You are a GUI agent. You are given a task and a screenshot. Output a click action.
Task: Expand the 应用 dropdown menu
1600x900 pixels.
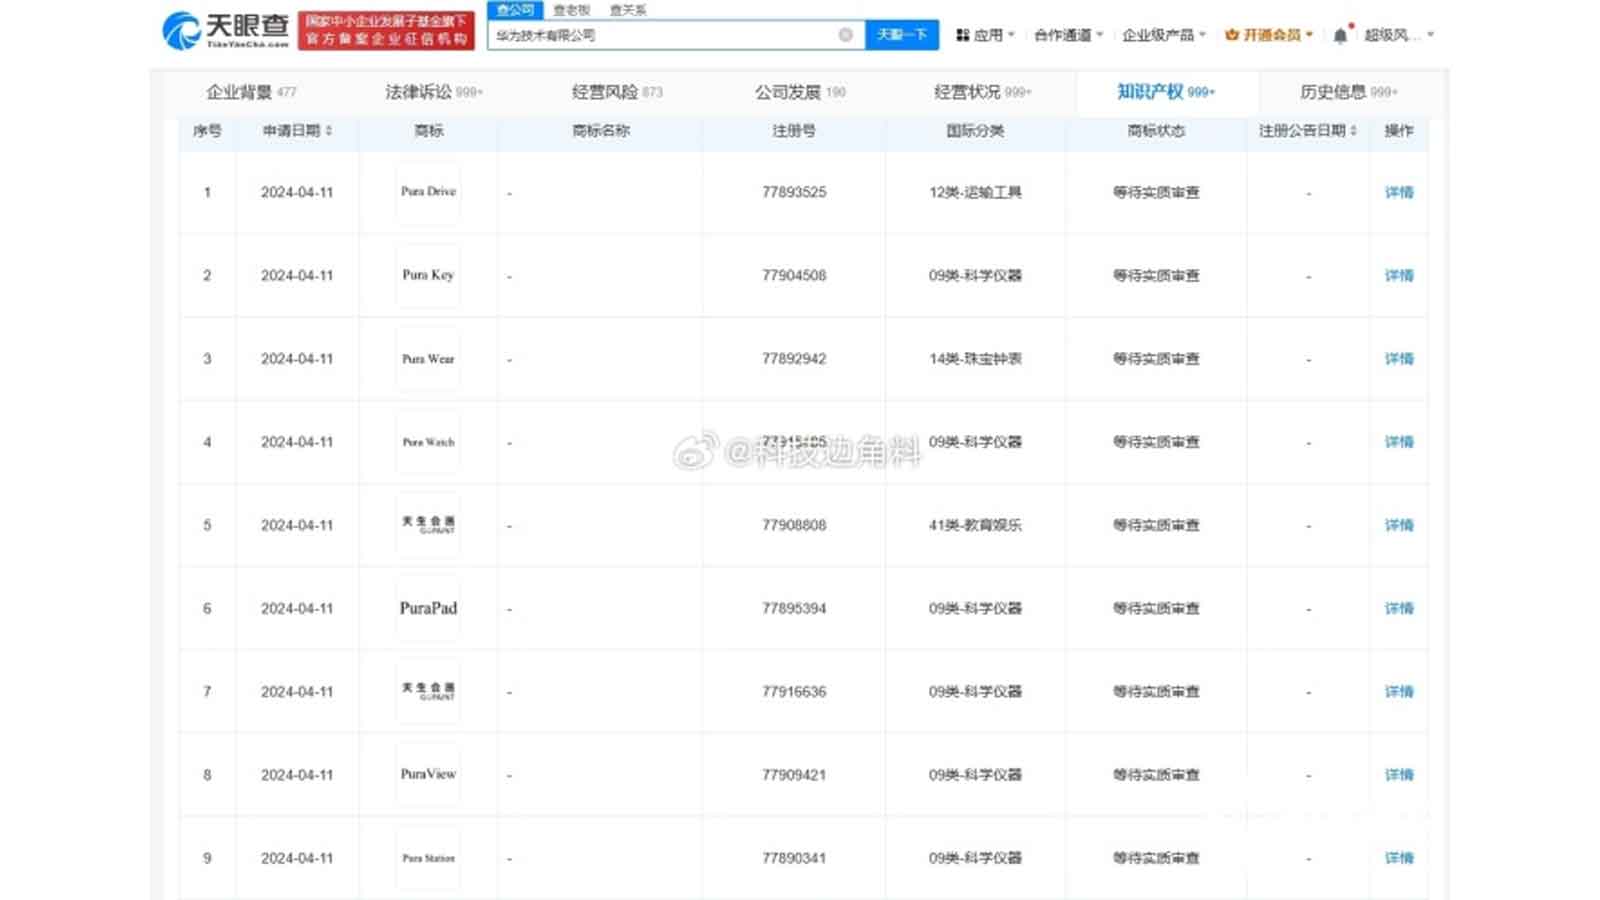click(985, 35)
